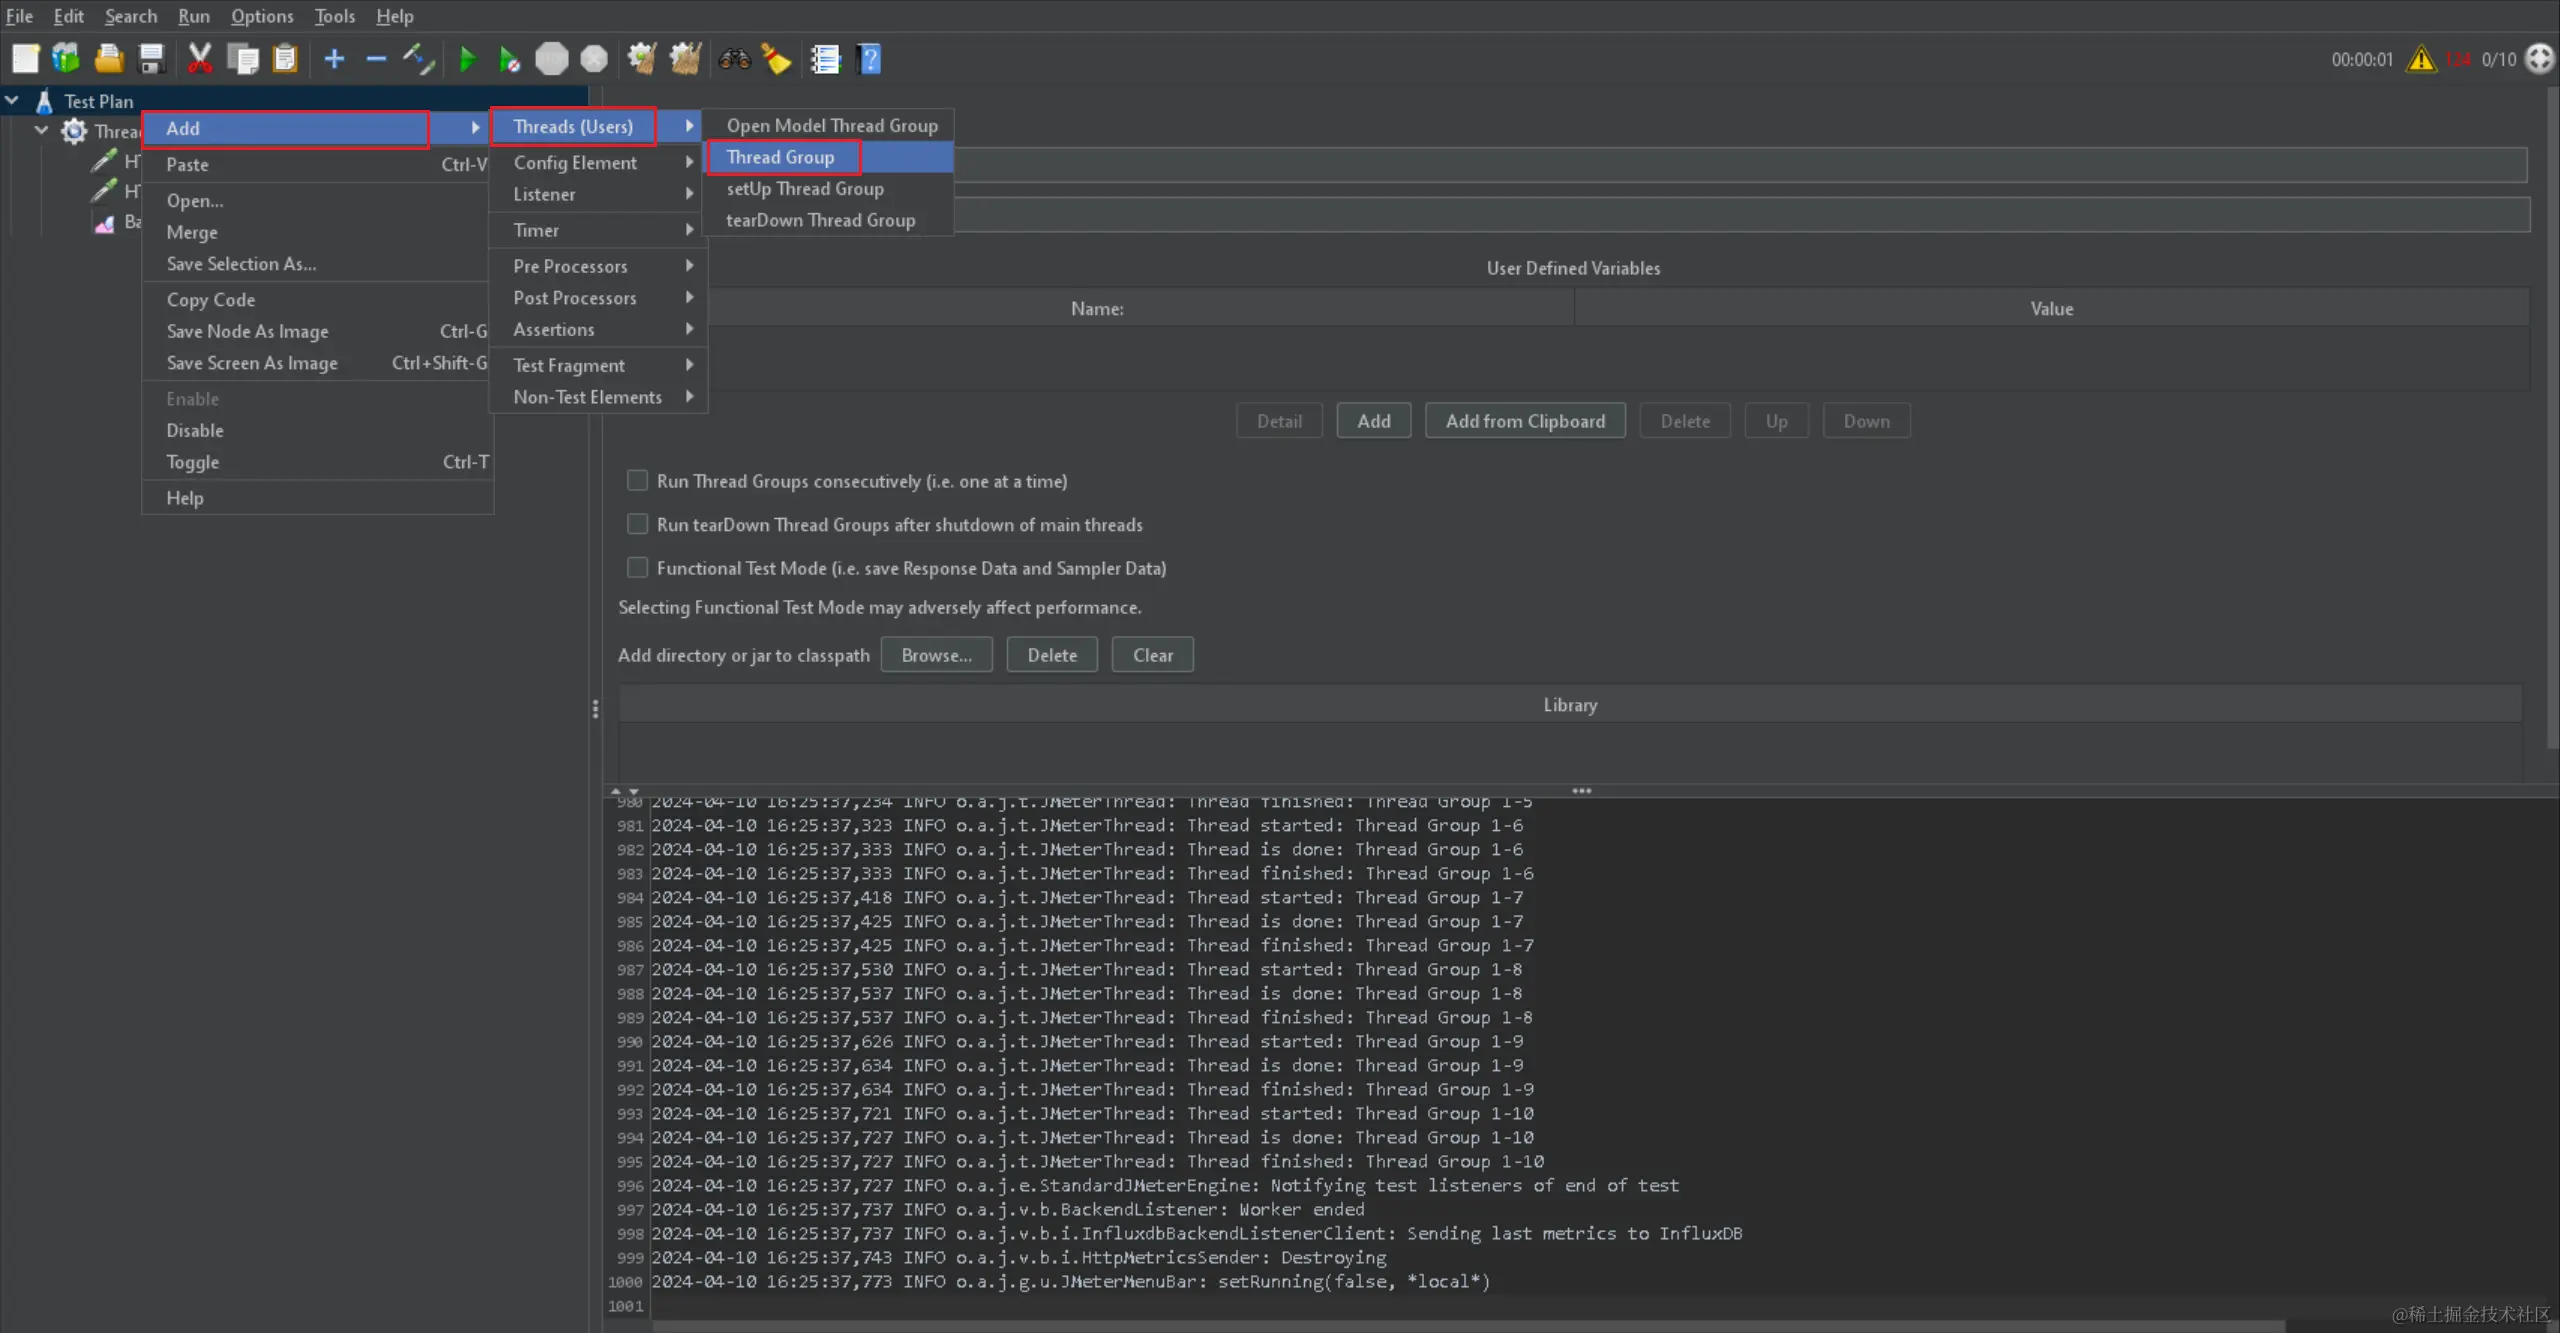Collapse all nodes with the minus icon
The width and height of the screenshot is (2560, 1333).
(376, 59)
